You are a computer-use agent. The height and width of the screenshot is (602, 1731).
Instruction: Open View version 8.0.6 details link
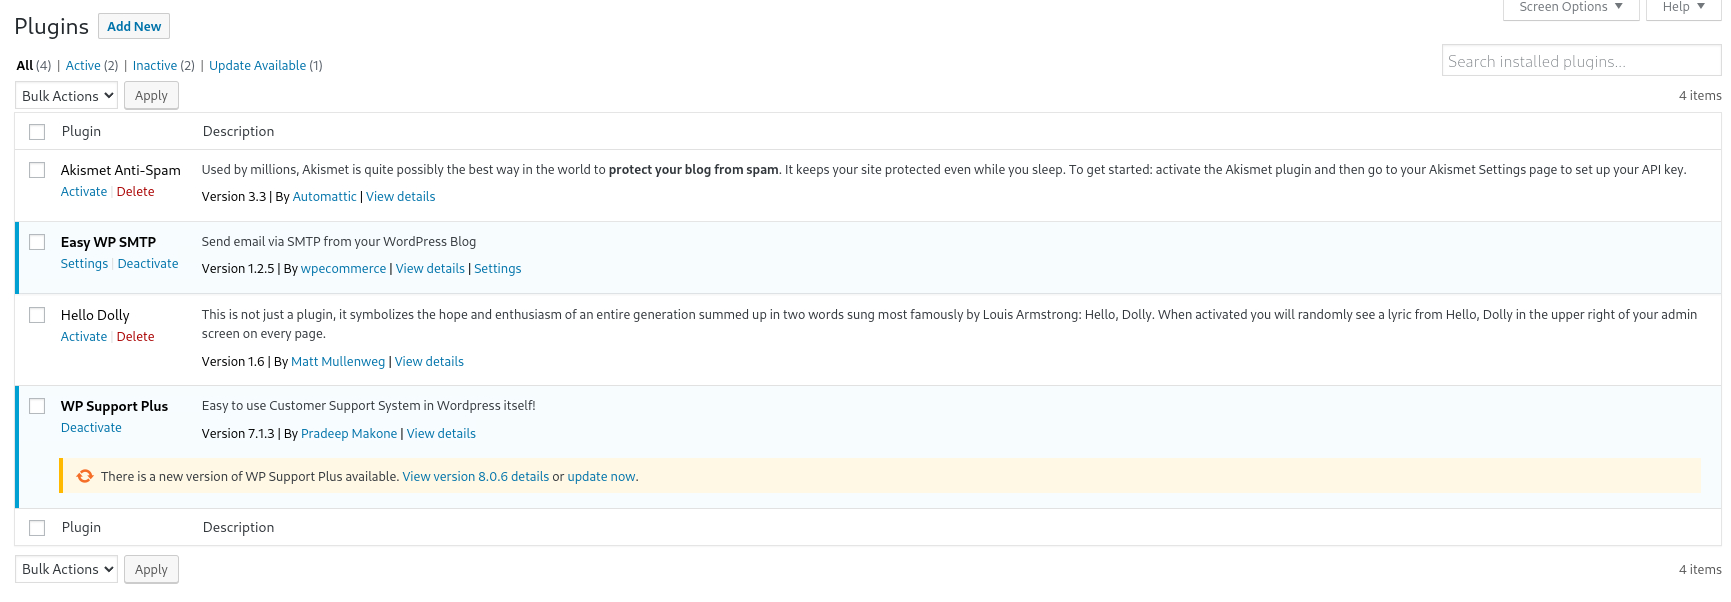pos(476,477)
